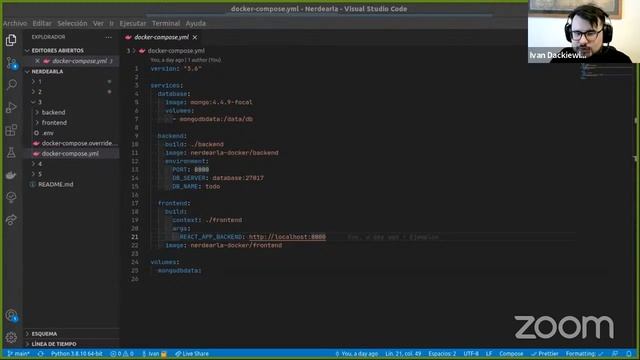The image size is (640, 360).
Task: Expand the frontend folder
Action: [x=54, y=122]
